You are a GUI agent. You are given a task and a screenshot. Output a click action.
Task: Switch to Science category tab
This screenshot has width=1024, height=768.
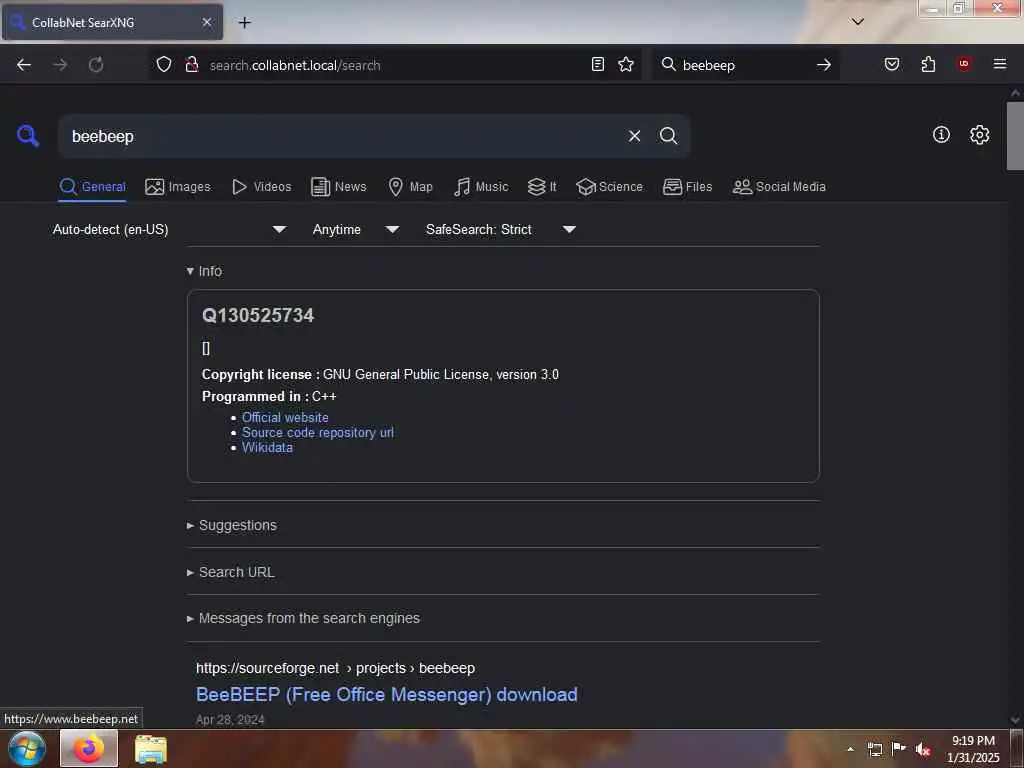(609, 187)
